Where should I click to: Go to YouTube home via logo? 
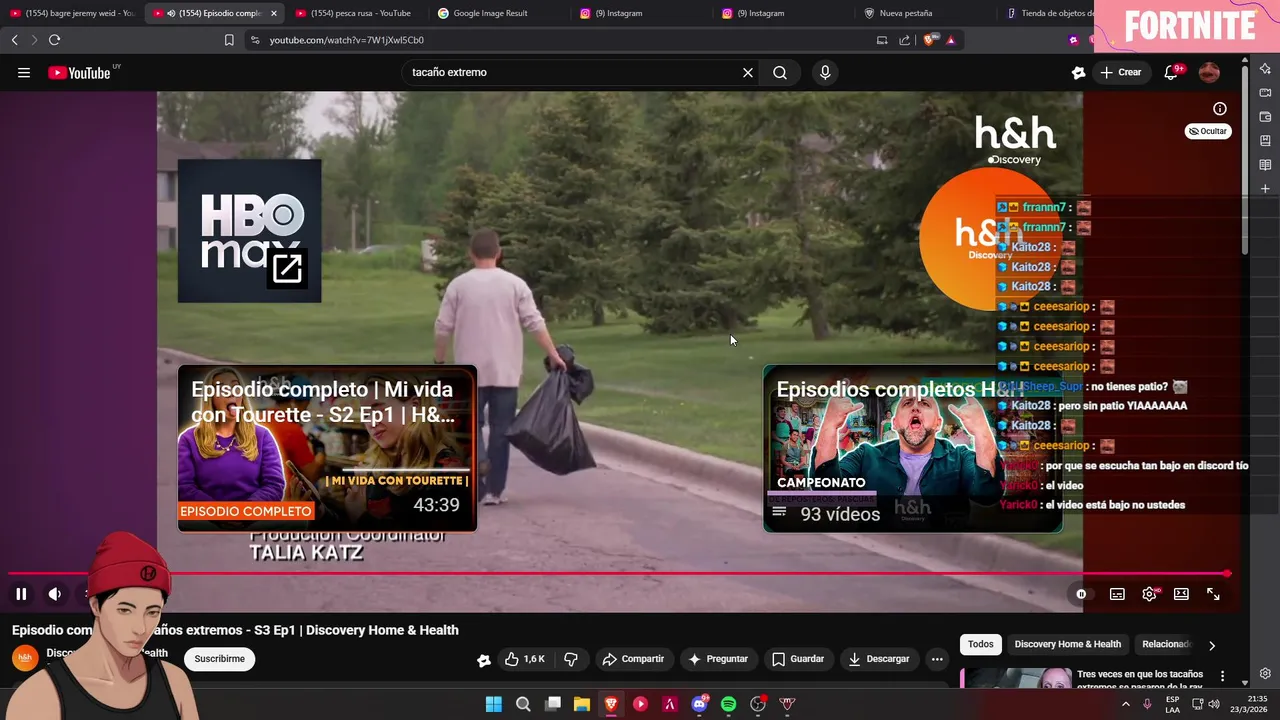[x=79, y=72]
